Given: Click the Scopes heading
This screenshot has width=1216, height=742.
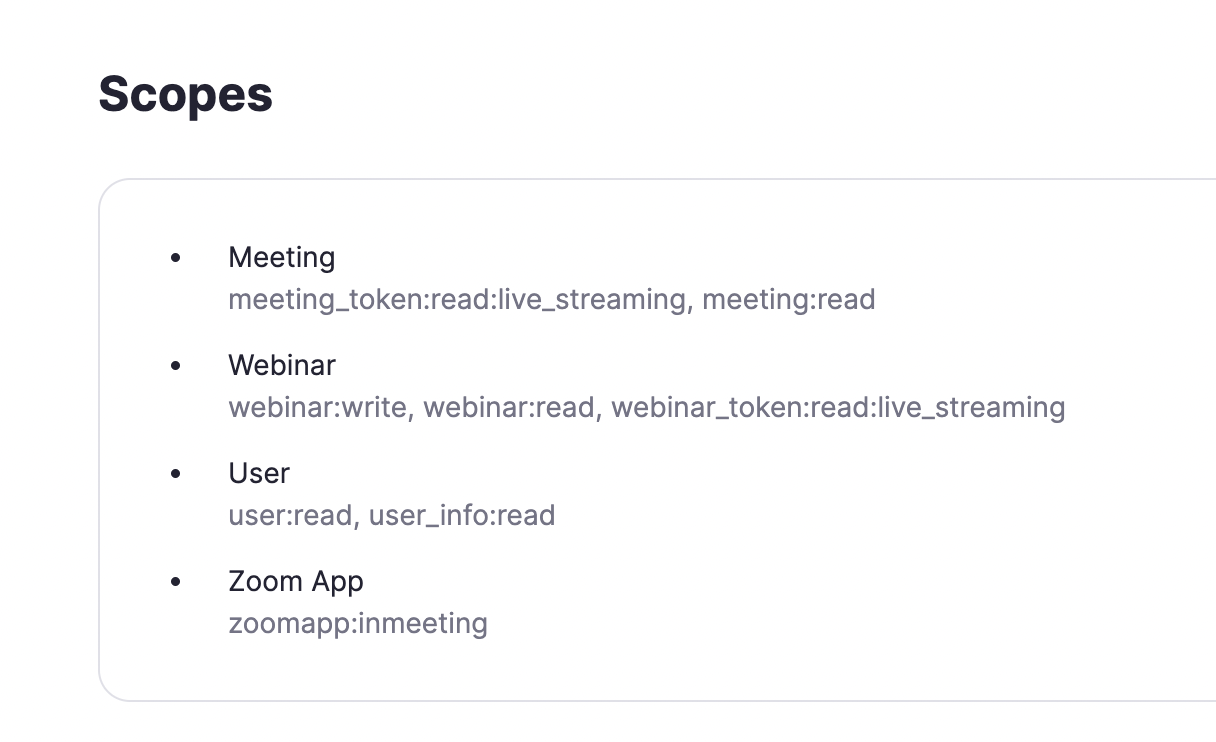Looking at the screenshot, I should point(185,95).
